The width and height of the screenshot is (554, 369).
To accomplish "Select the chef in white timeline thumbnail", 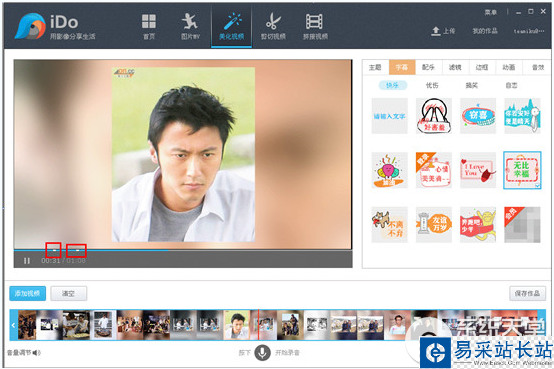I will click(103, 325).
